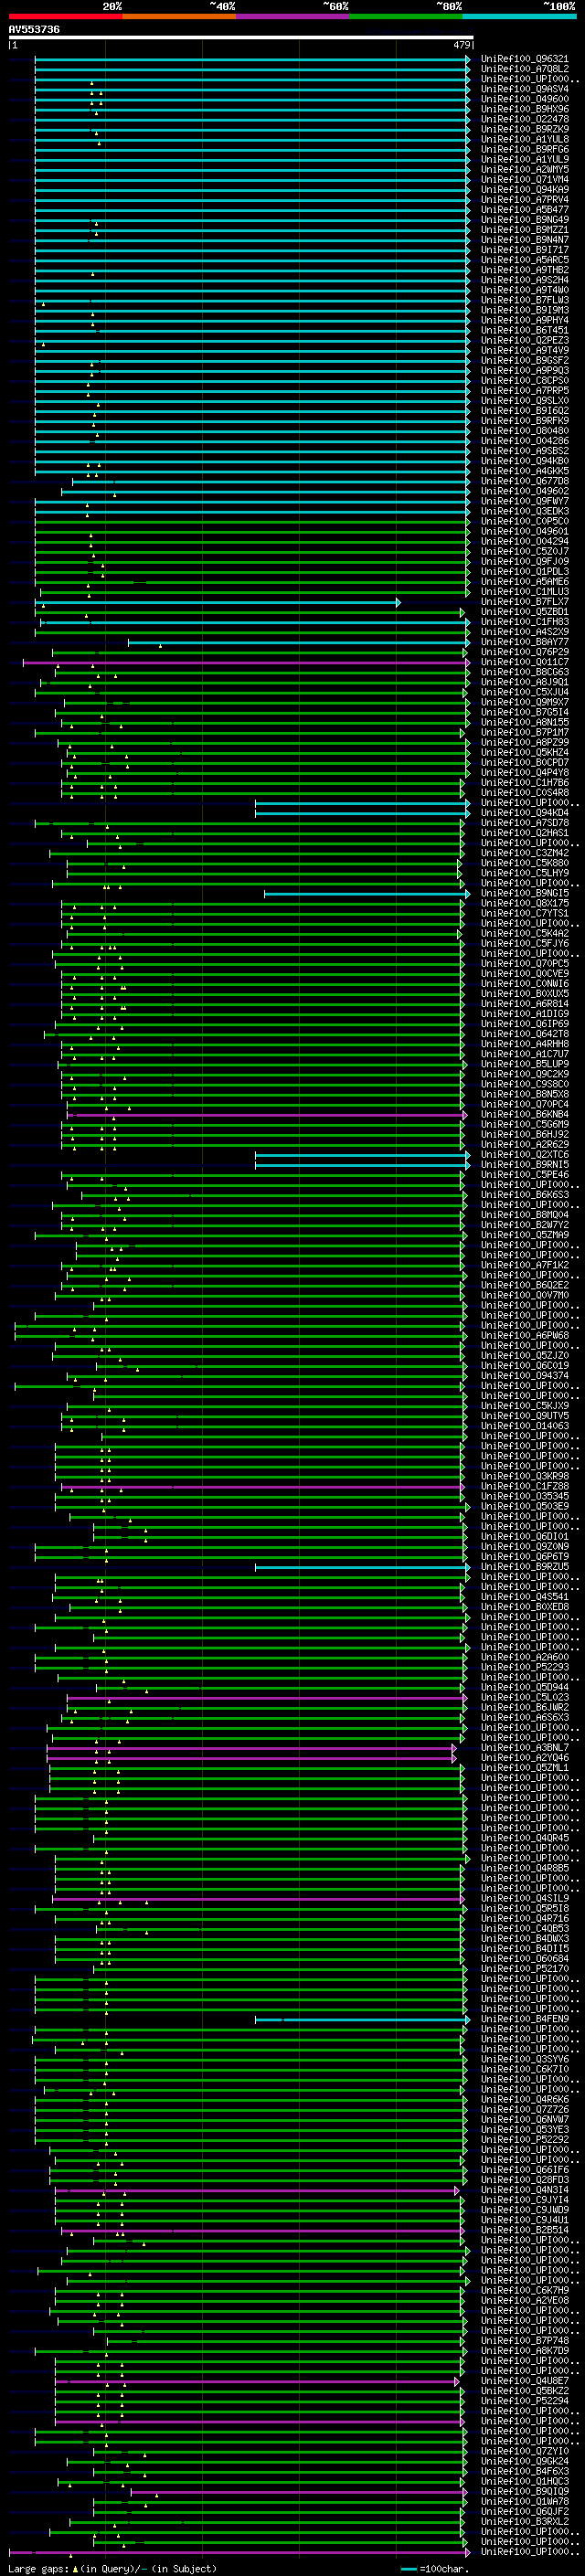Select hit label UniRef100_Q677D8
The width and height of the screenshot is (585, 2576).
(x=525, y=481)
